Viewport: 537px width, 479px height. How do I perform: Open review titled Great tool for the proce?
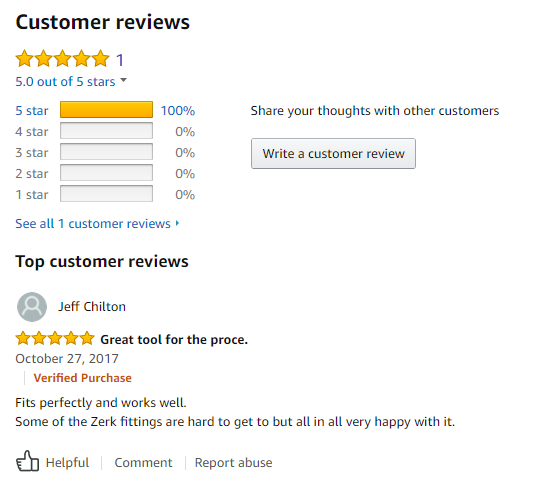pyautogui.click(x=174, y=340)
